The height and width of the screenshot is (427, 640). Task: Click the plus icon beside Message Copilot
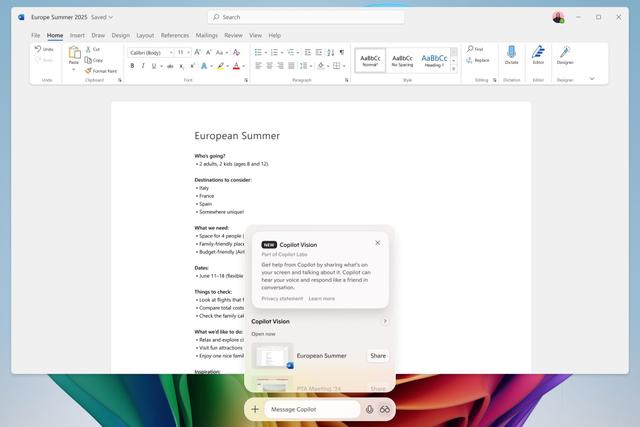tap(256, 409)
